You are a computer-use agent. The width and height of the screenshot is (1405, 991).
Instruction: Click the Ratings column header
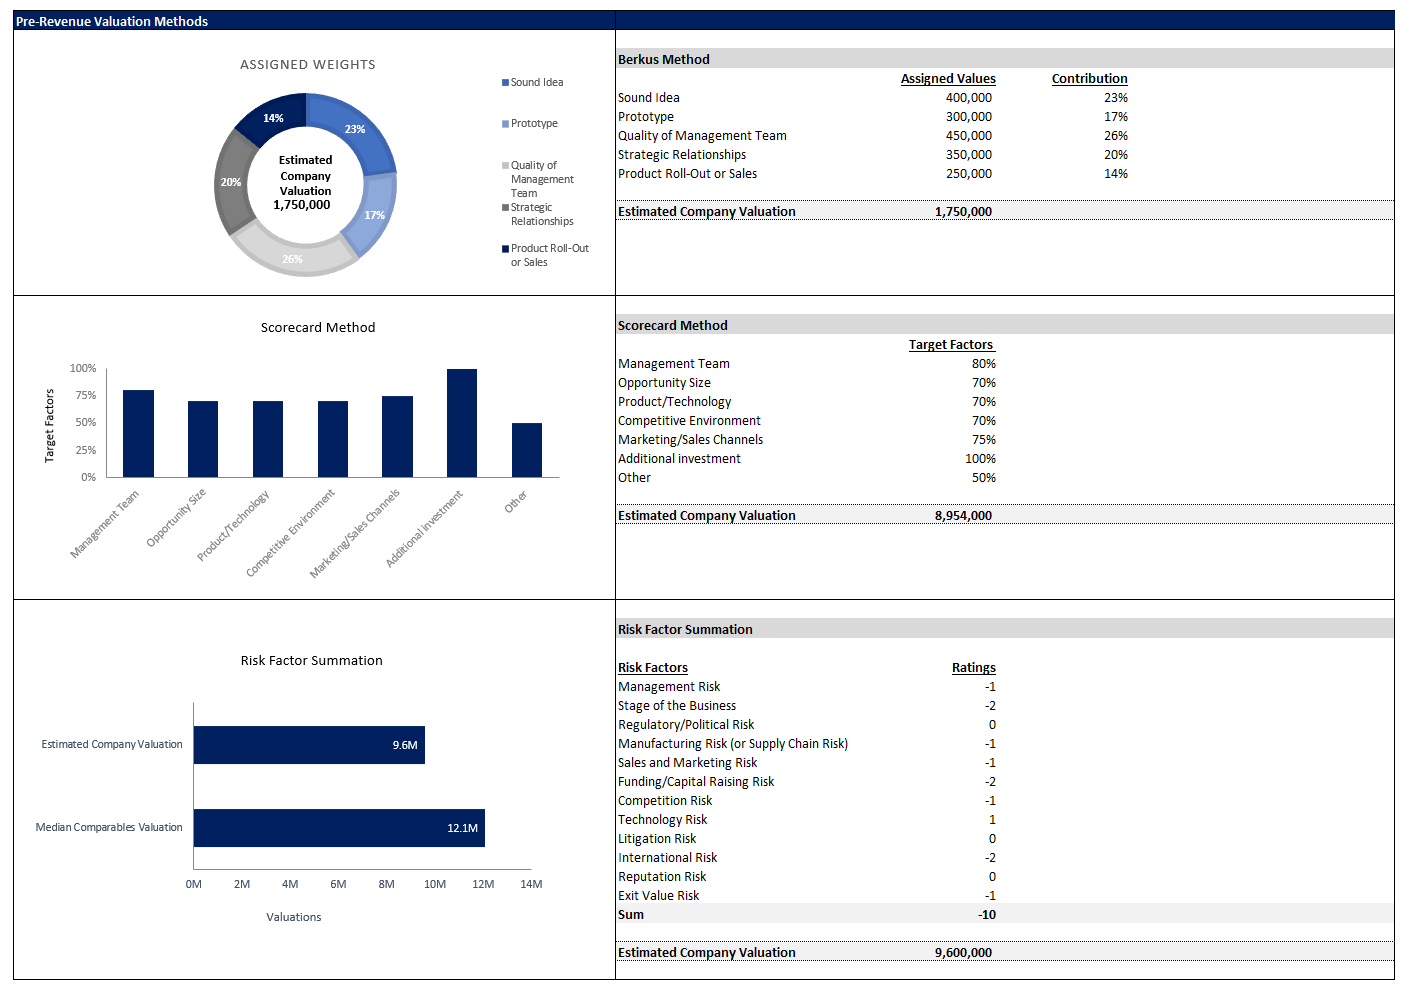(x=973, y=668)
